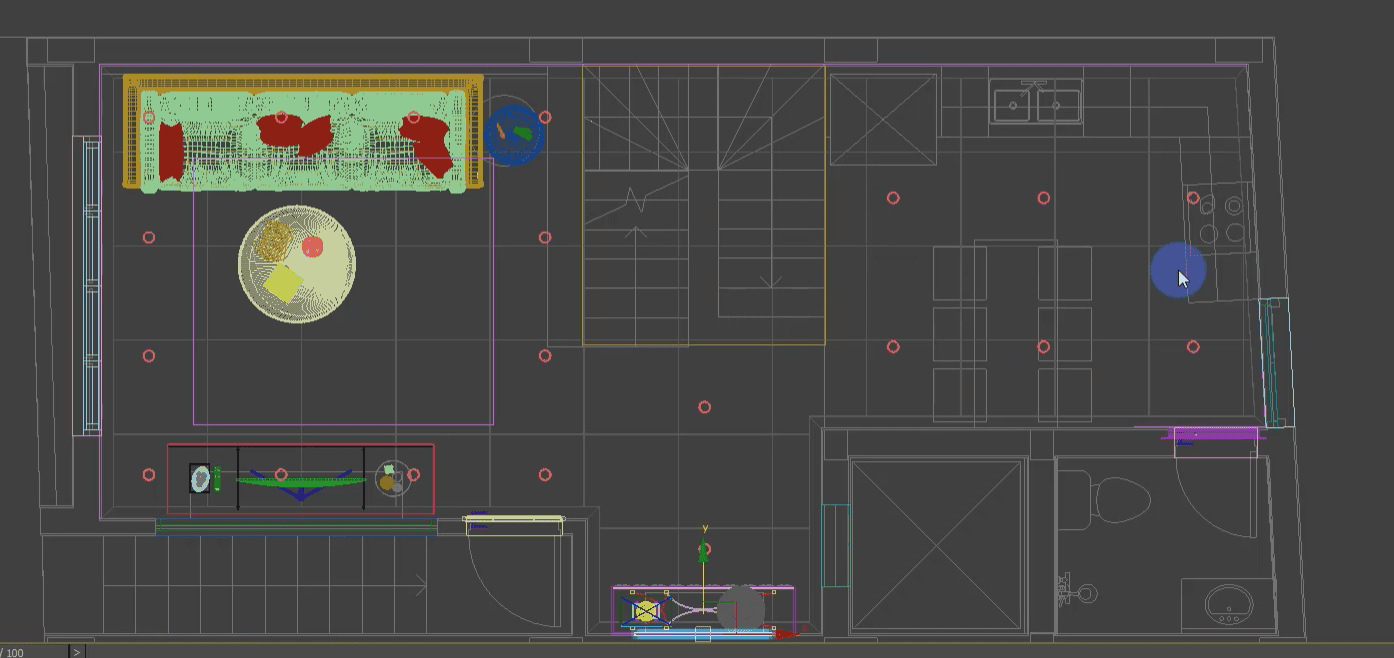Click the '>' expand button beside frame counter

[x=77, y=652]
